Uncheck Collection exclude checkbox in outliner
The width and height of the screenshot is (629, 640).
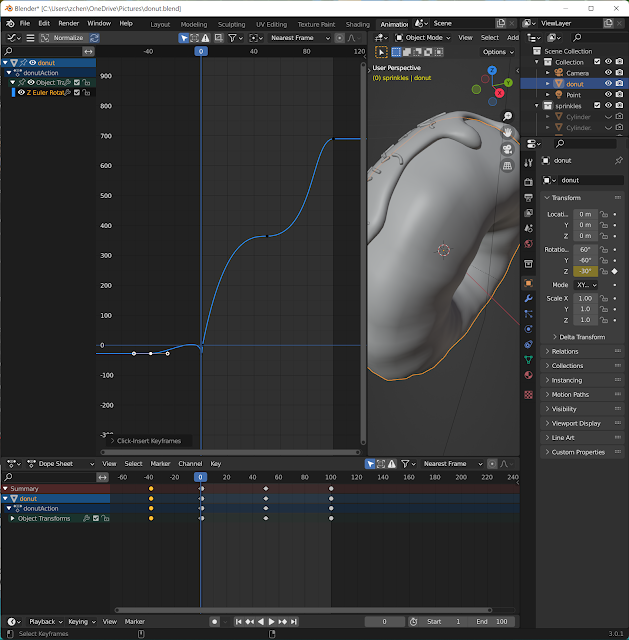pos(597,62)
